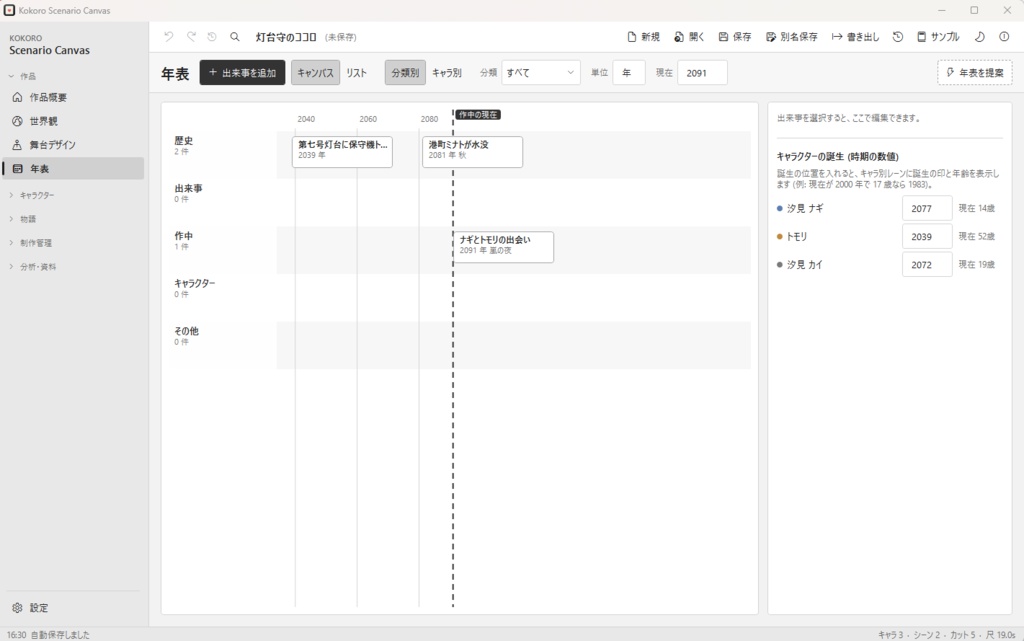Open the 分類 filter dropdown showing すべて
Image resolution: width=1024 pixels, height=641 pixels.
tap(541, 72)
